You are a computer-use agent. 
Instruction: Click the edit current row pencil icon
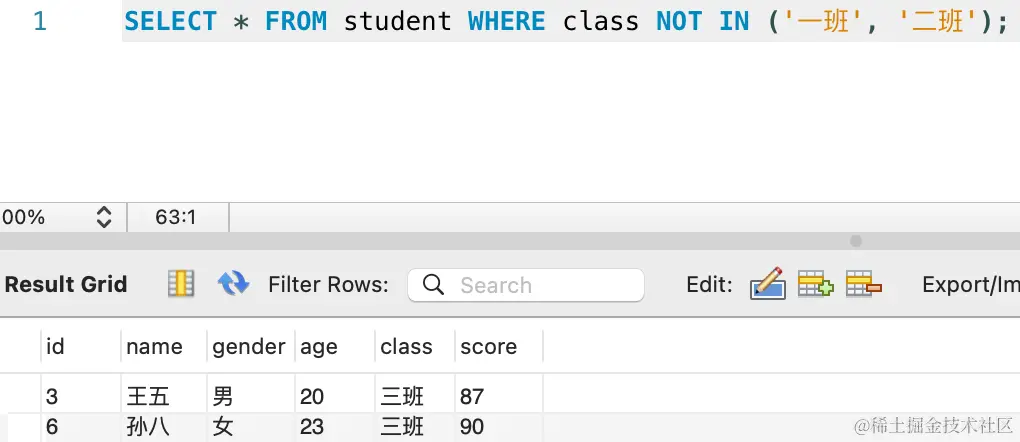pyautogui.click(x=768, y=284)
